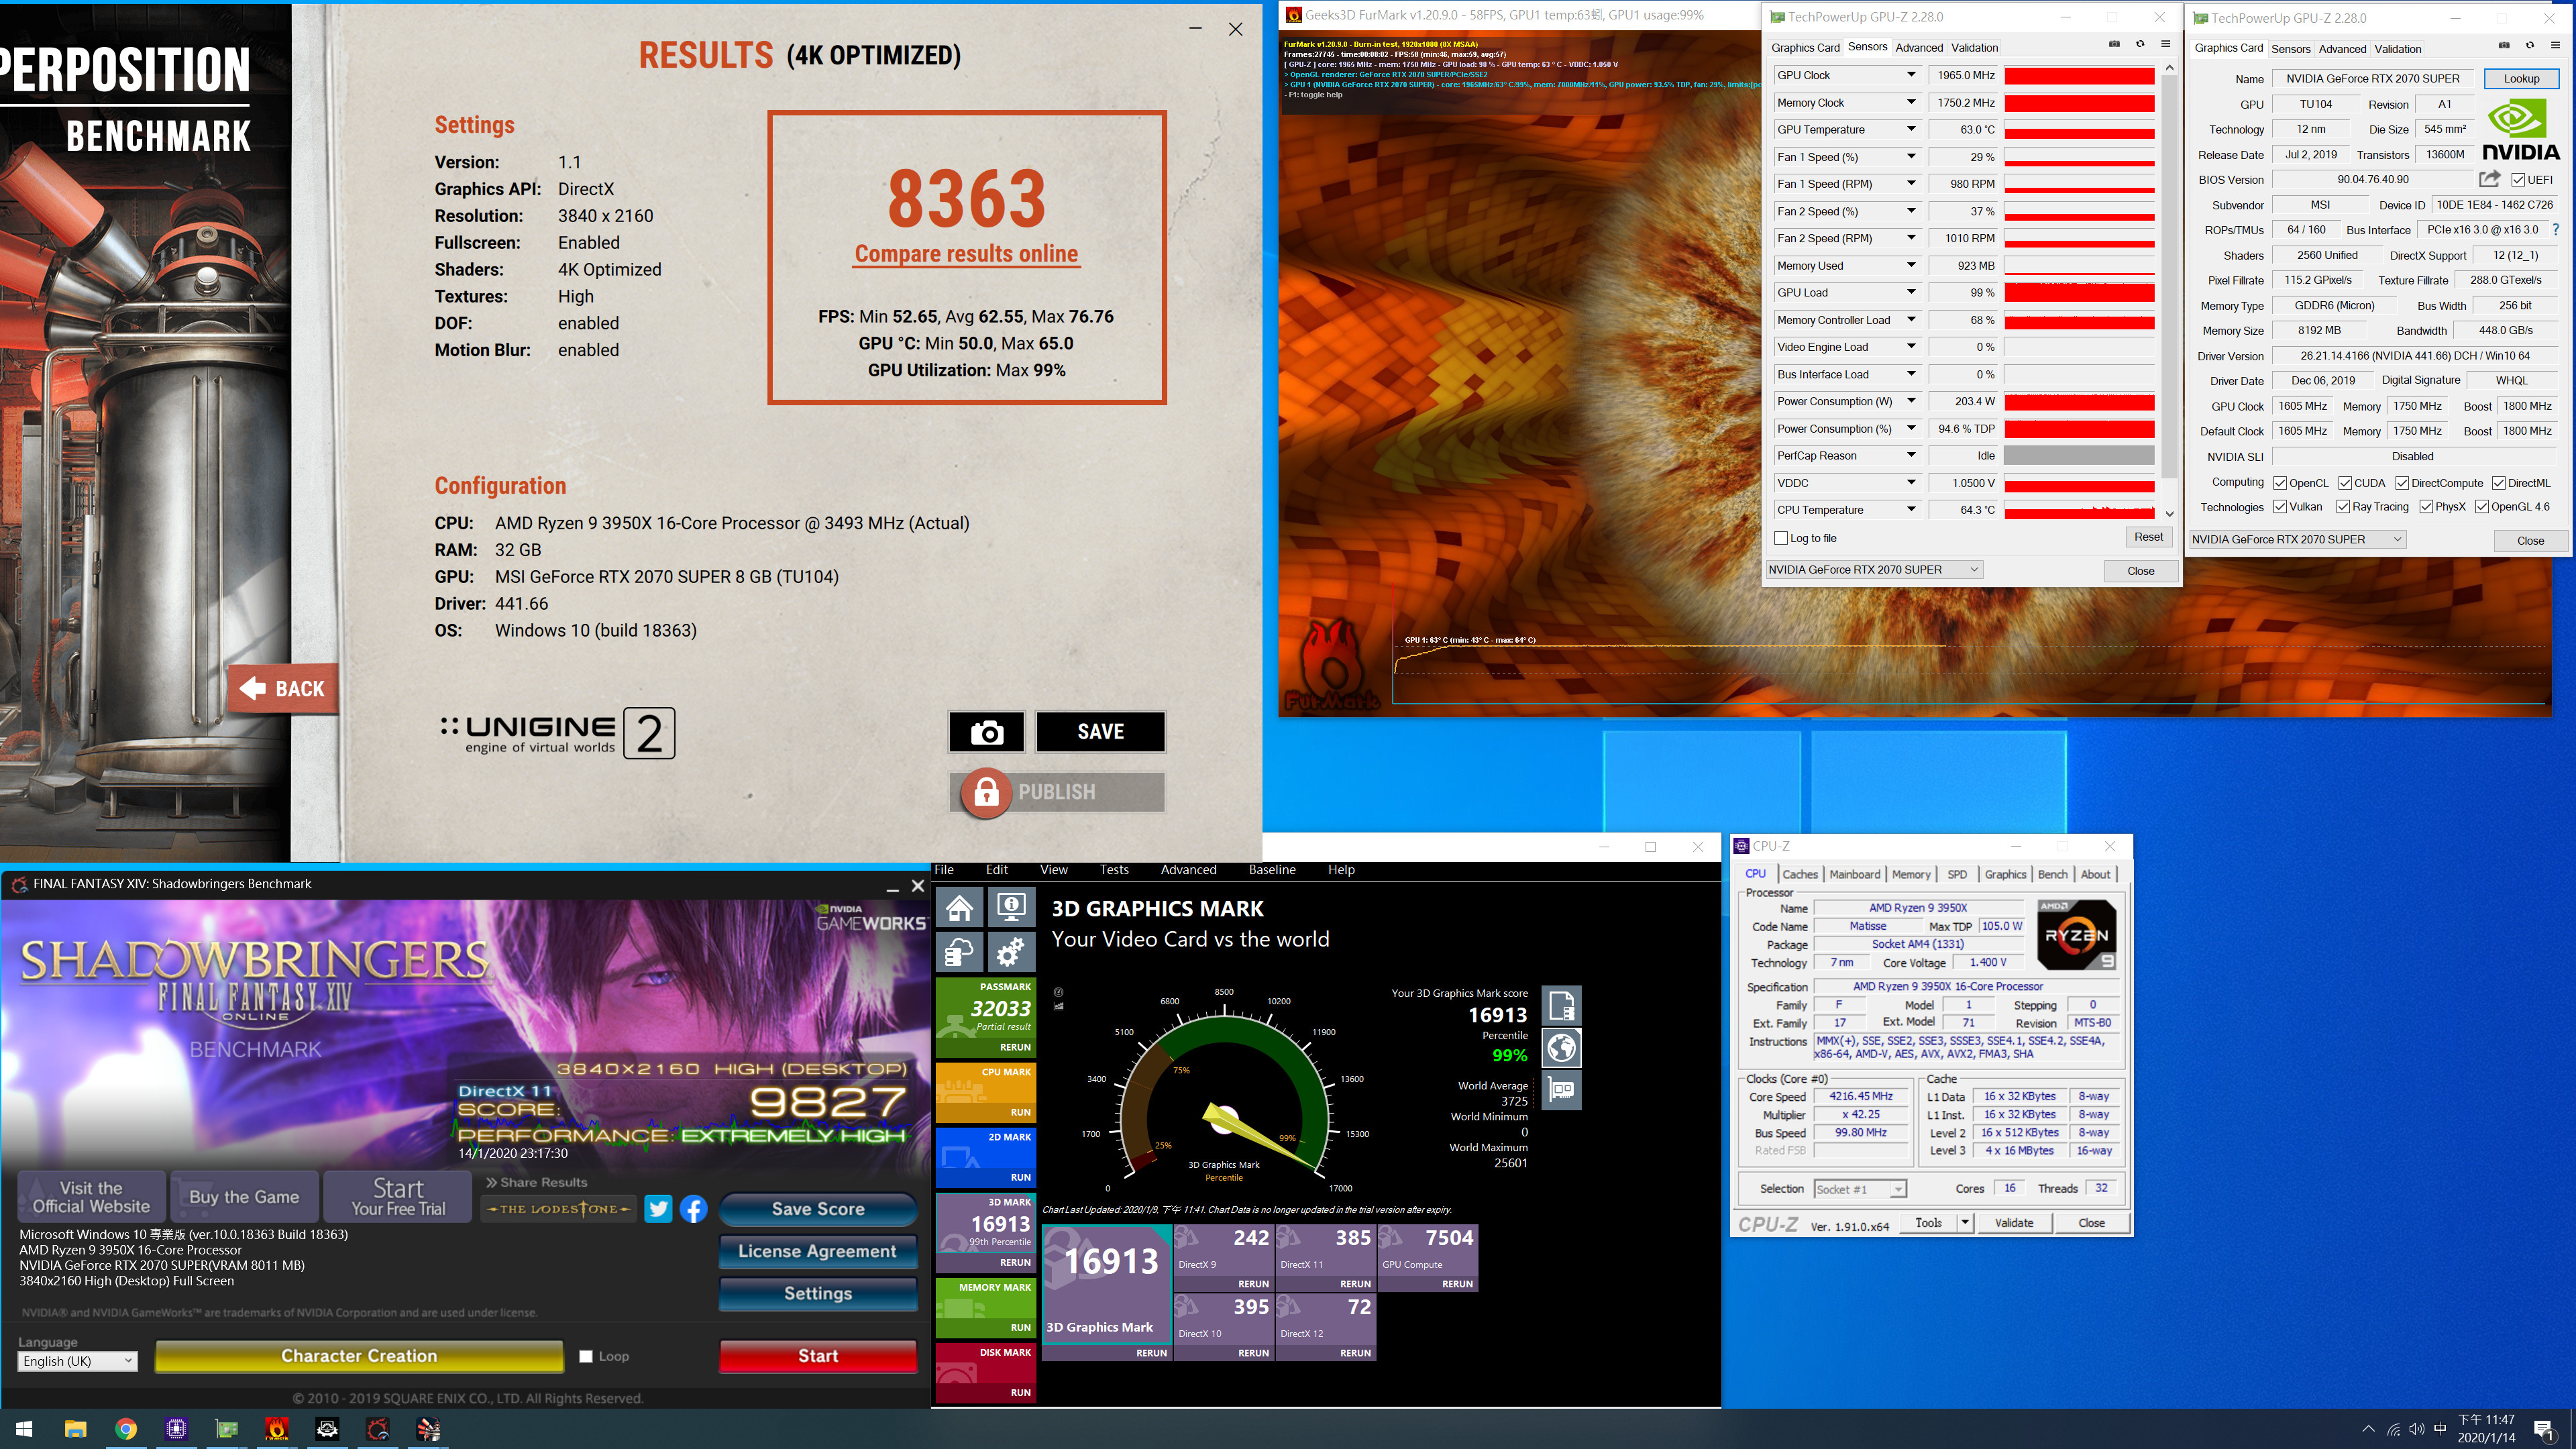Share FFXIV score via Facebook icon
The width and height of the screenshot is (2576, 1449).
(693, 1208)
